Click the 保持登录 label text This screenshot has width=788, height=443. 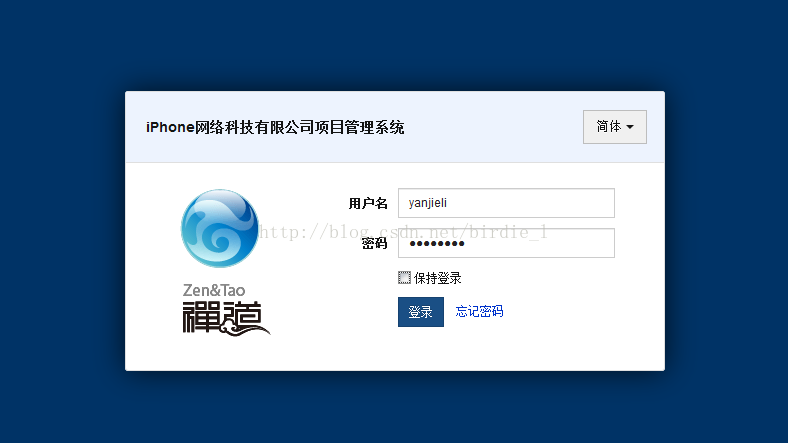point(437,278)
